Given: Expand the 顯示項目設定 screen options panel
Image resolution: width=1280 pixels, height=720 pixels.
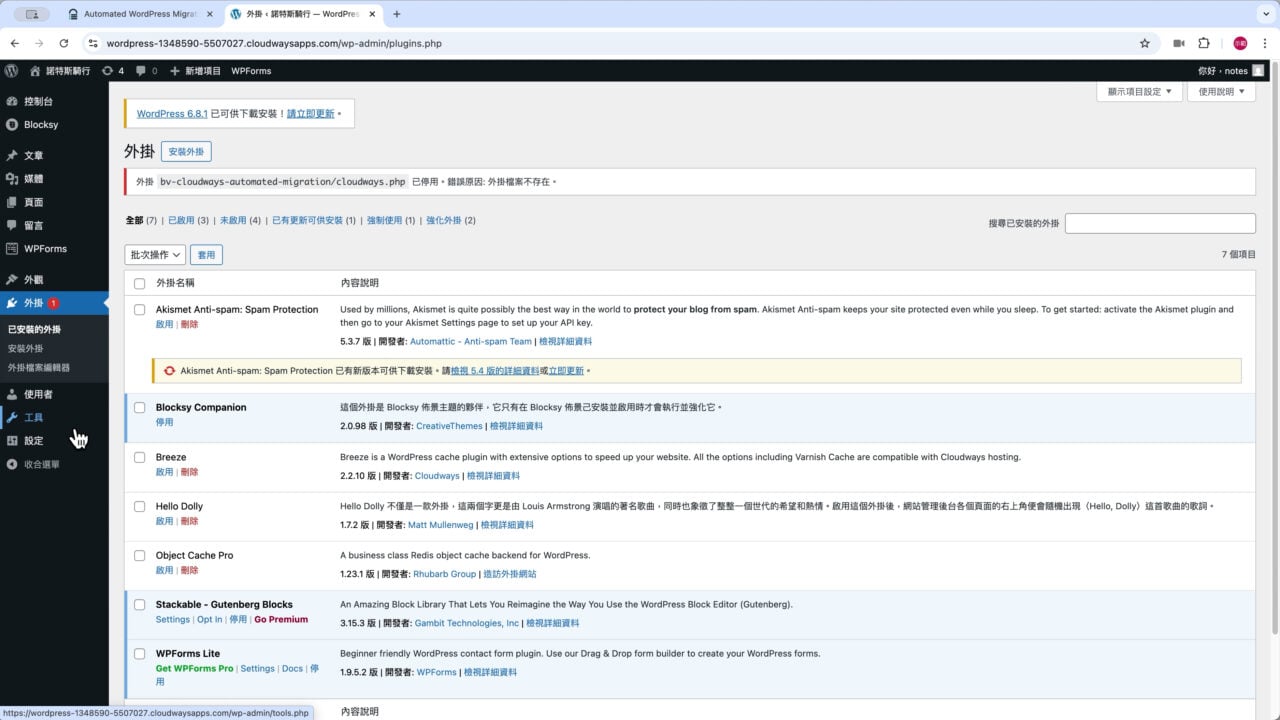Looking at the screenshot, I should (x=1140, y=91).
